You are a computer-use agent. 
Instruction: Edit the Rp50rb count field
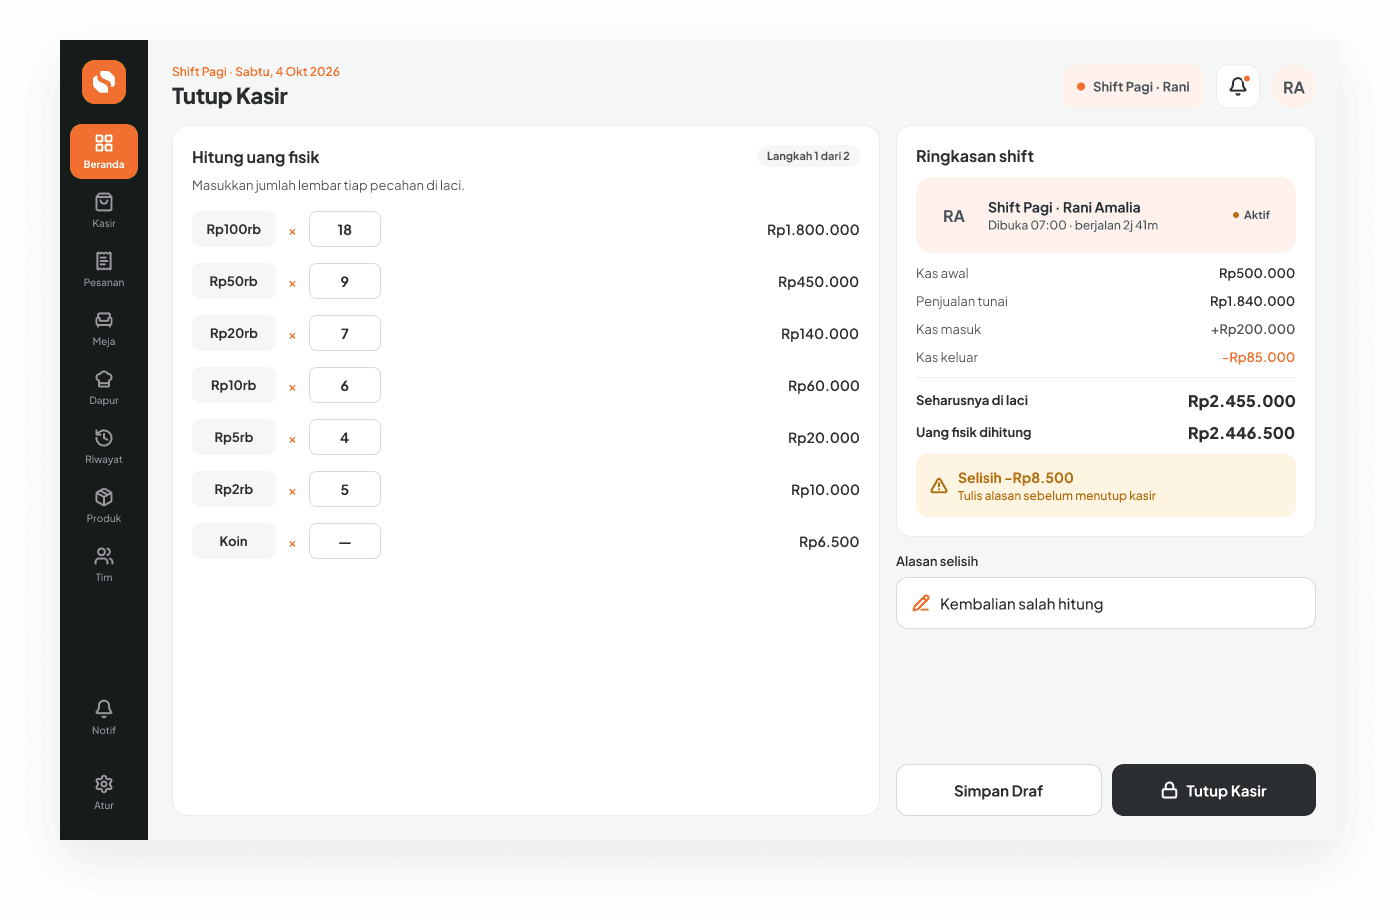point(345,281)
